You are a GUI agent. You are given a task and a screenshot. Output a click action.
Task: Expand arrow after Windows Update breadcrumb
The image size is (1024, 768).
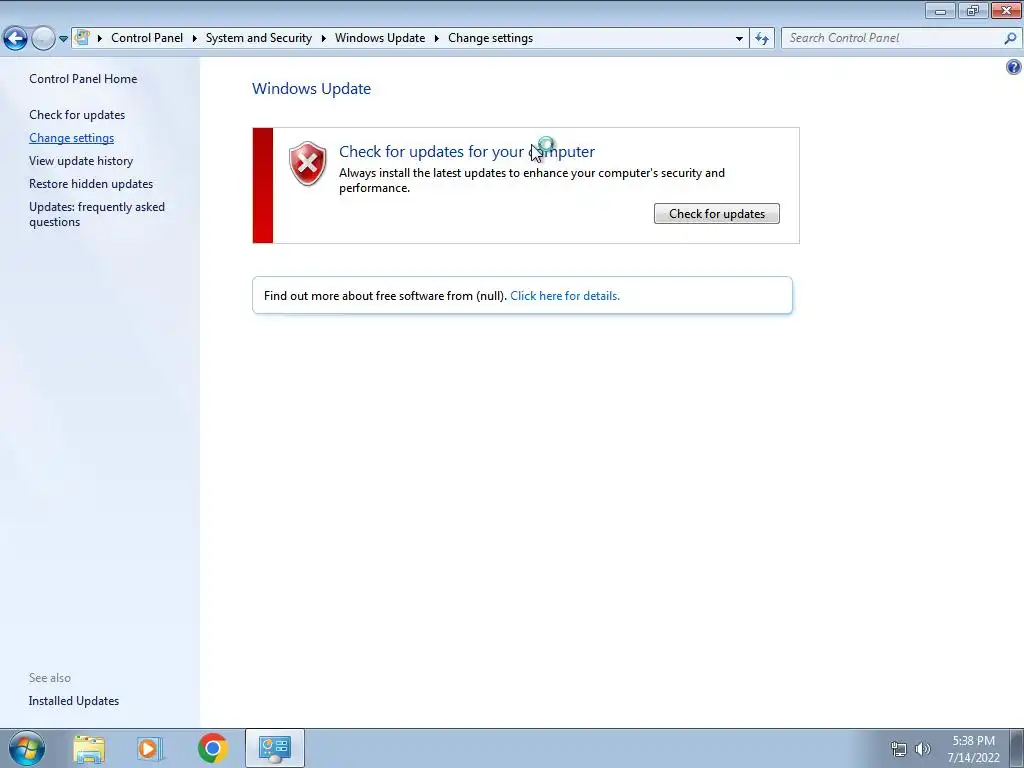pyautogui.click(x=436, y=39)
